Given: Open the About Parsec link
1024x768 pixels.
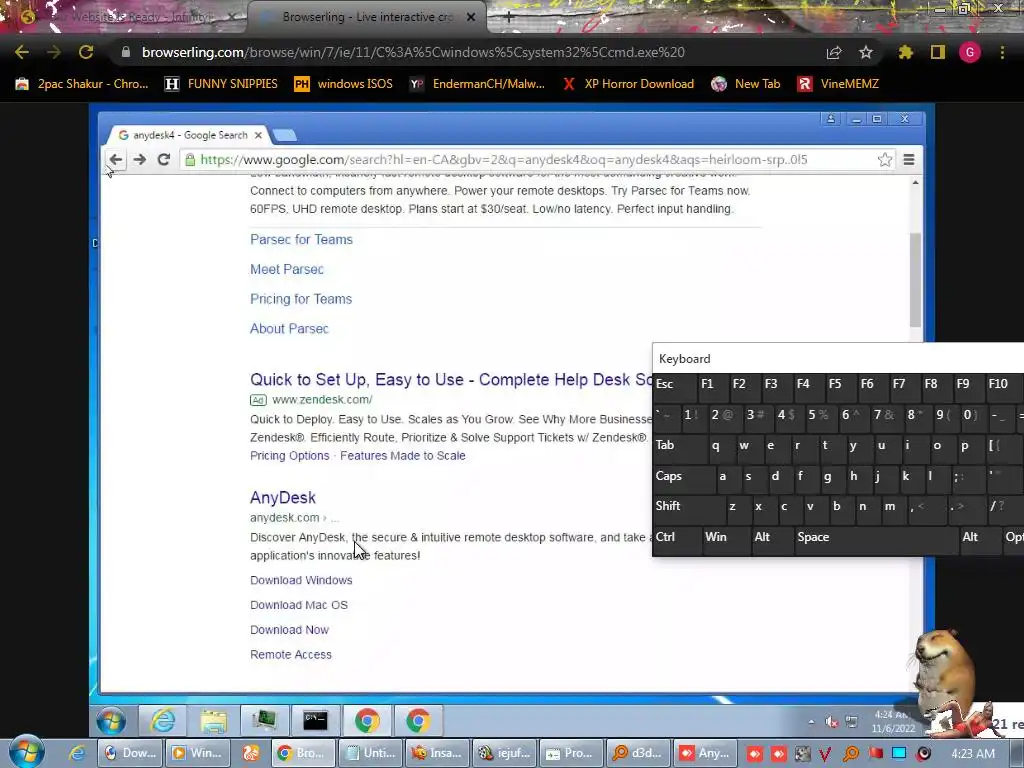Looking at the screenshot, I should click(x=289, y=328).
